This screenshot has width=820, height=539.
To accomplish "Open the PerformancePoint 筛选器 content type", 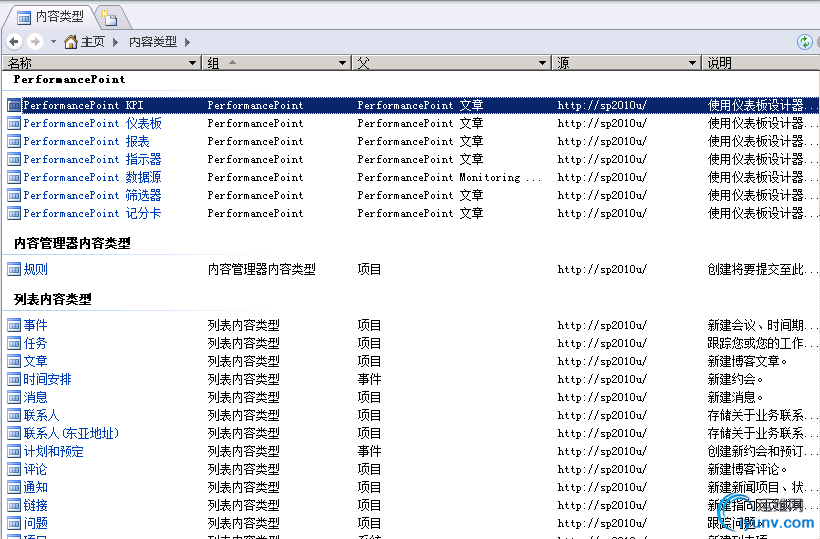I will click(93, 196).
